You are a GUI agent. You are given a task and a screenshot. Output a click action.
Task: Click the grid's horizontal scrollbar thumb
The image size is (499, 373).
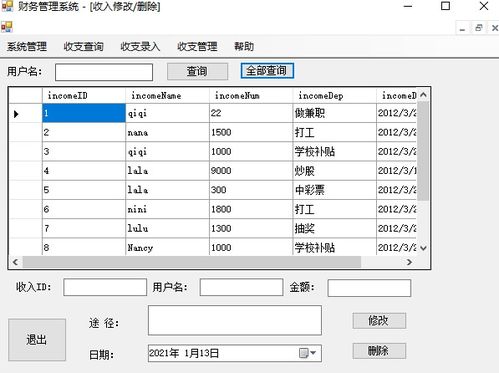(192, 262)
